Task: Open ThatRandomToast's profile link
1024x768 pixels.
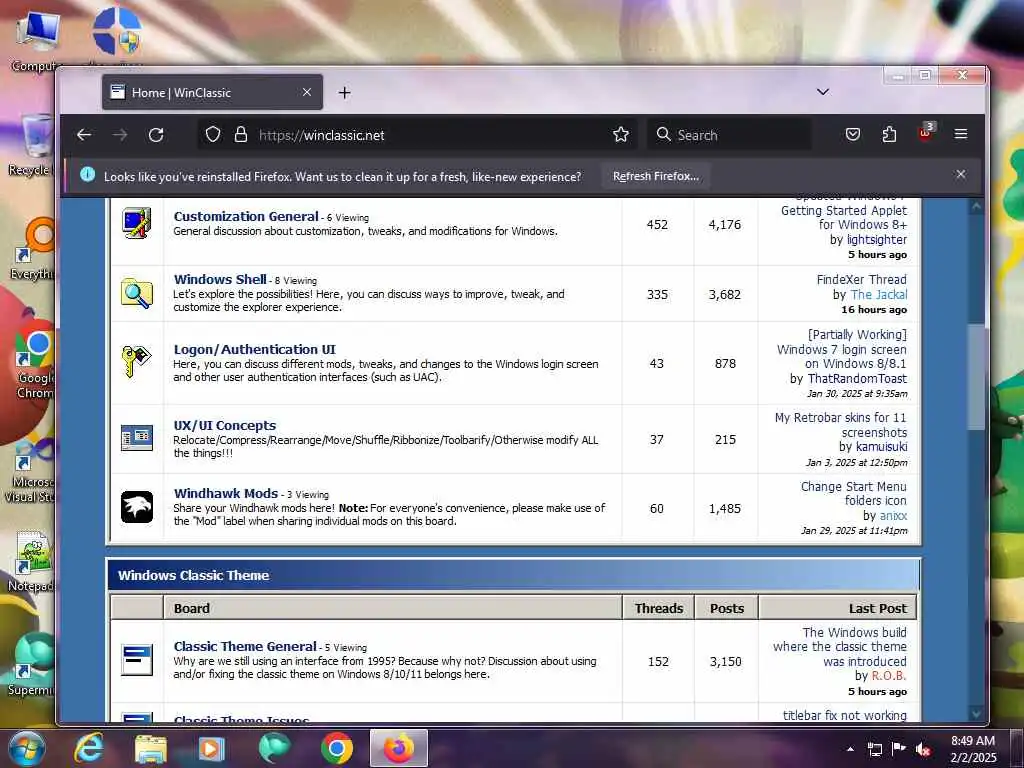Action: (857, 379)
